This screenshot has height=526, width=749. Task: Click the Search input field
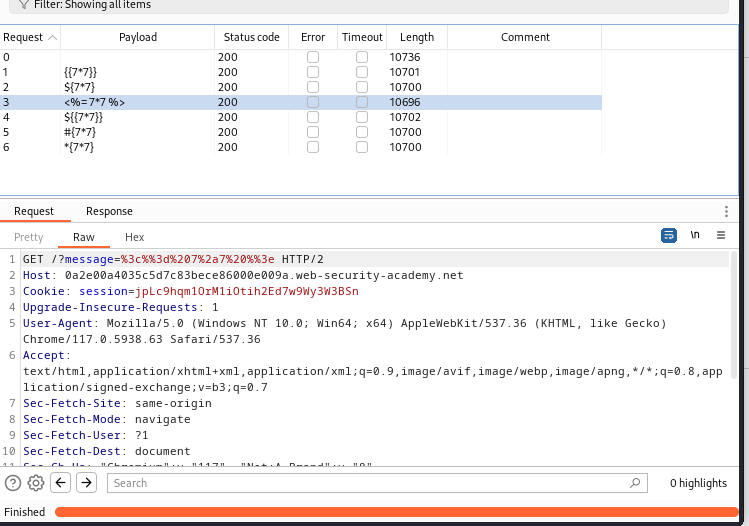point(377,483)
